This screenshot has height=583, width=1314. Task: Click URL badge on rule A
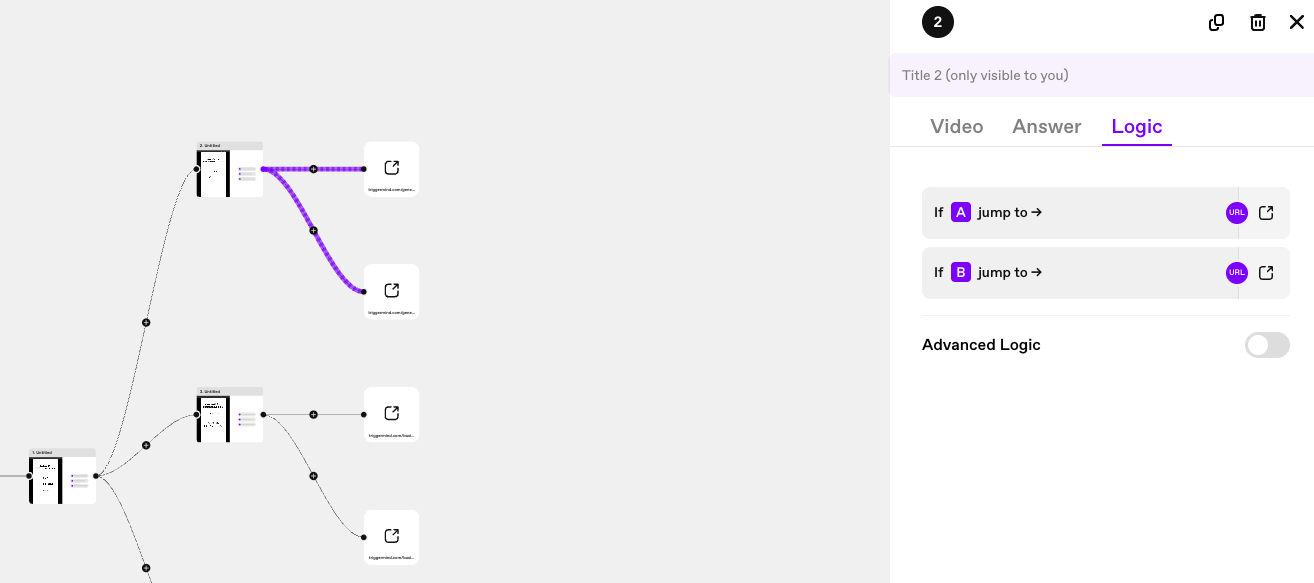point(1236,212)
